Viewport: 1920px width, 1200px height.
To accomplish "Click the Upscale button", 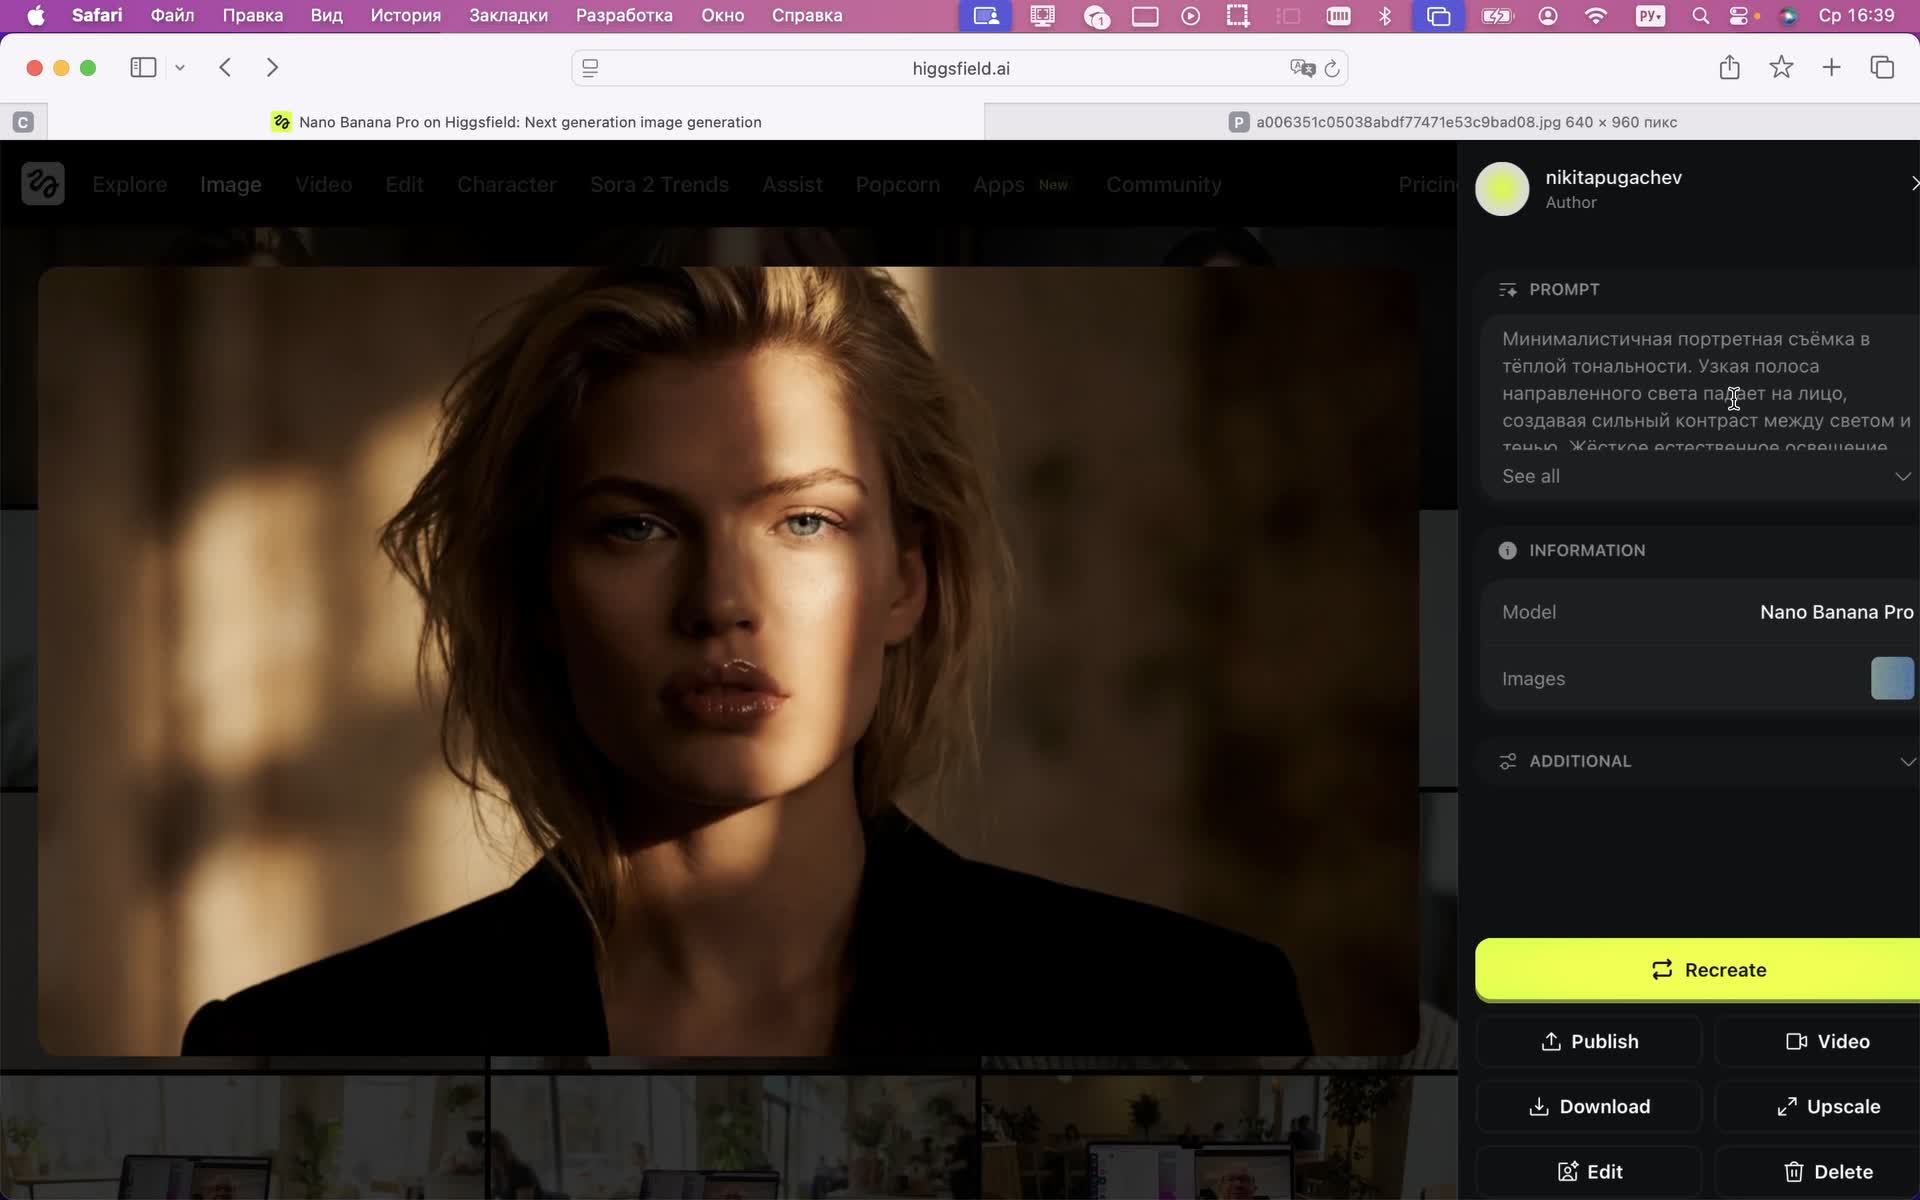I will [1827, 1107].
